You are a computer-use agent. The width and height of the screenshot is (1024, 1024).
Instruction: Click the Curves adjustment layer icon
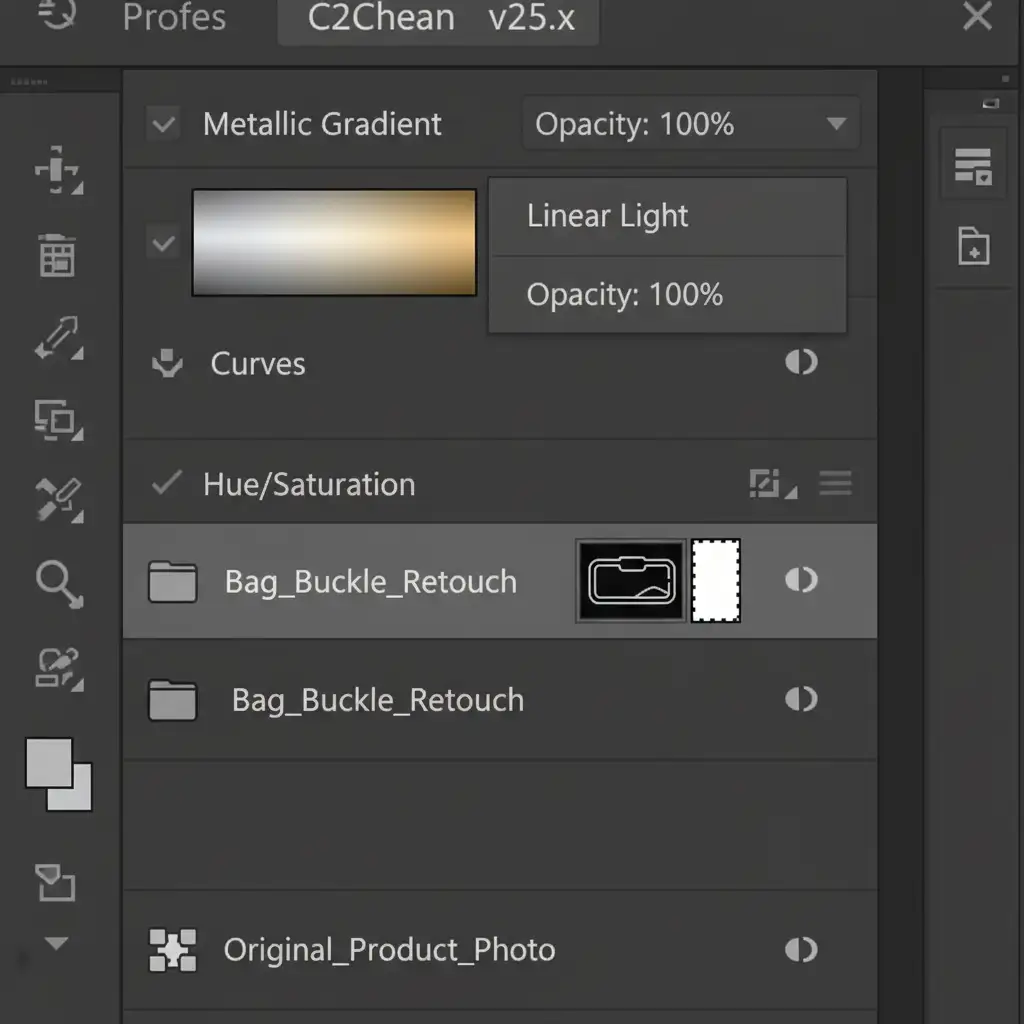click(x=166, y=364)
